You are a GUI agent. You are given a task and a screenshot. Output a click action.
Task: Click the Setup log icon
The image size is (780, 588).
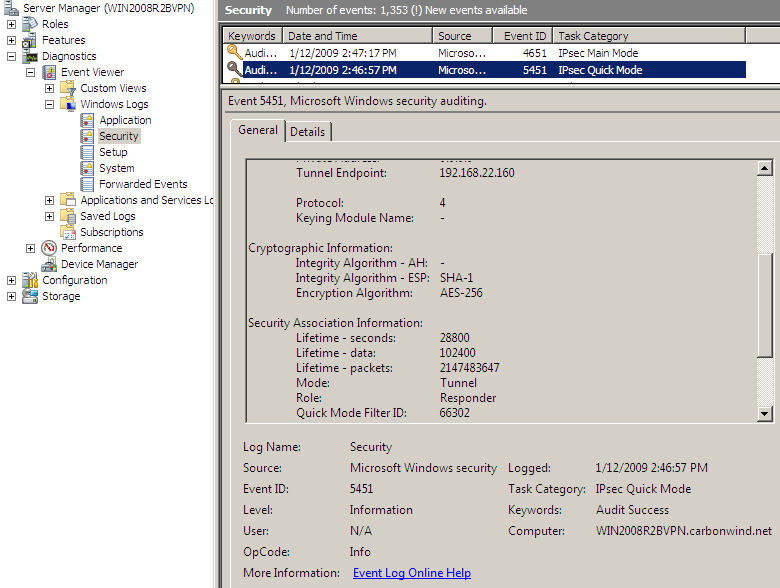[x=87, y=152]
